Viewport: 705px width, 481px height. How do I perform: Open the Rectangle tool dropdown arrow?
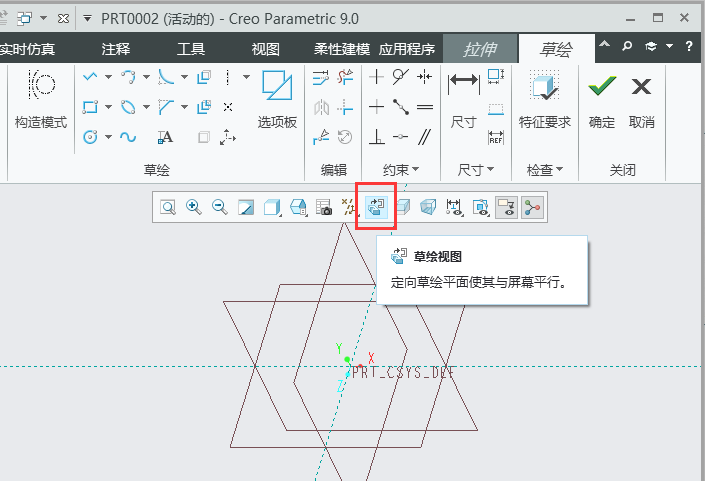pos(108,107)
